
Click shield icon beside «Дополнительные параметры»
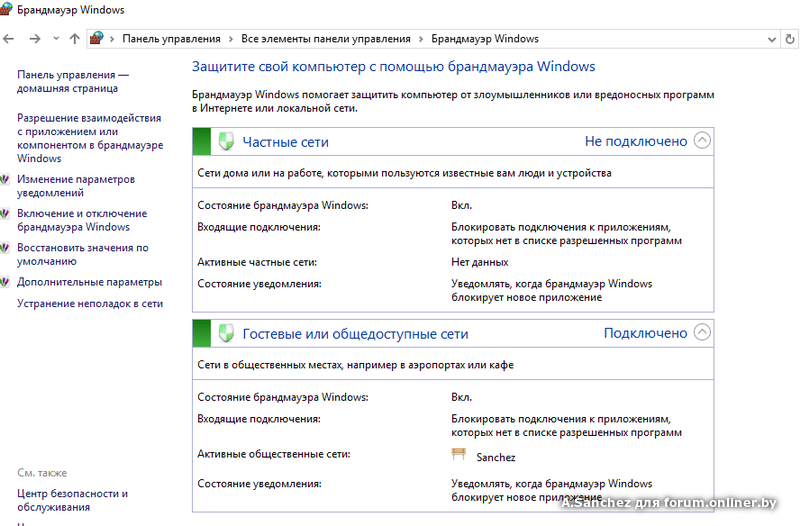(x=5, y=282)
